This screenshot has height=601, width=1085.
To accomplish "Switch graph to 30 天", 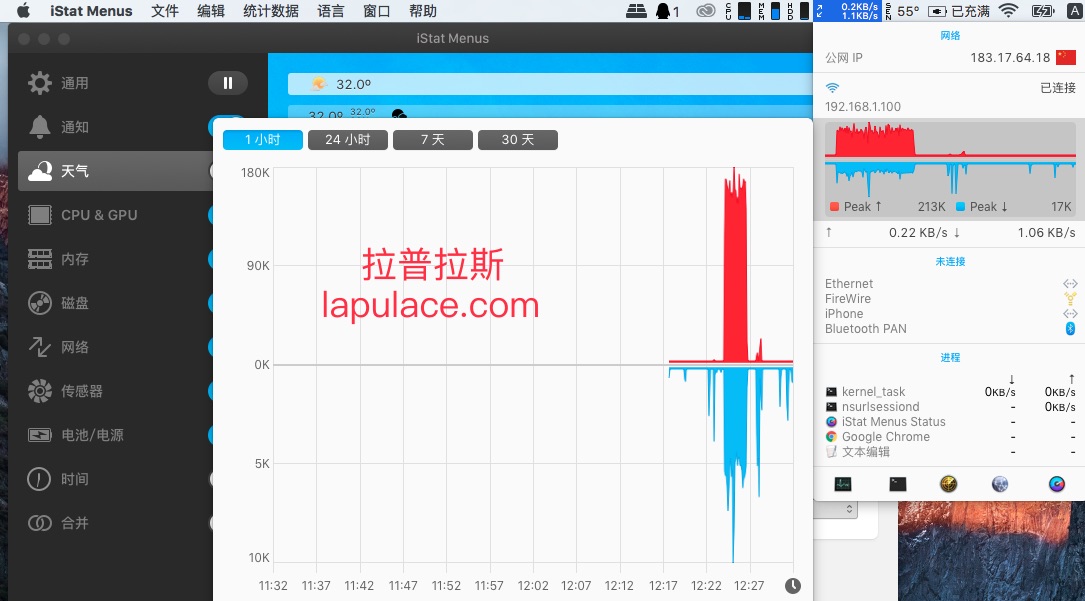I will click(518, 140).
